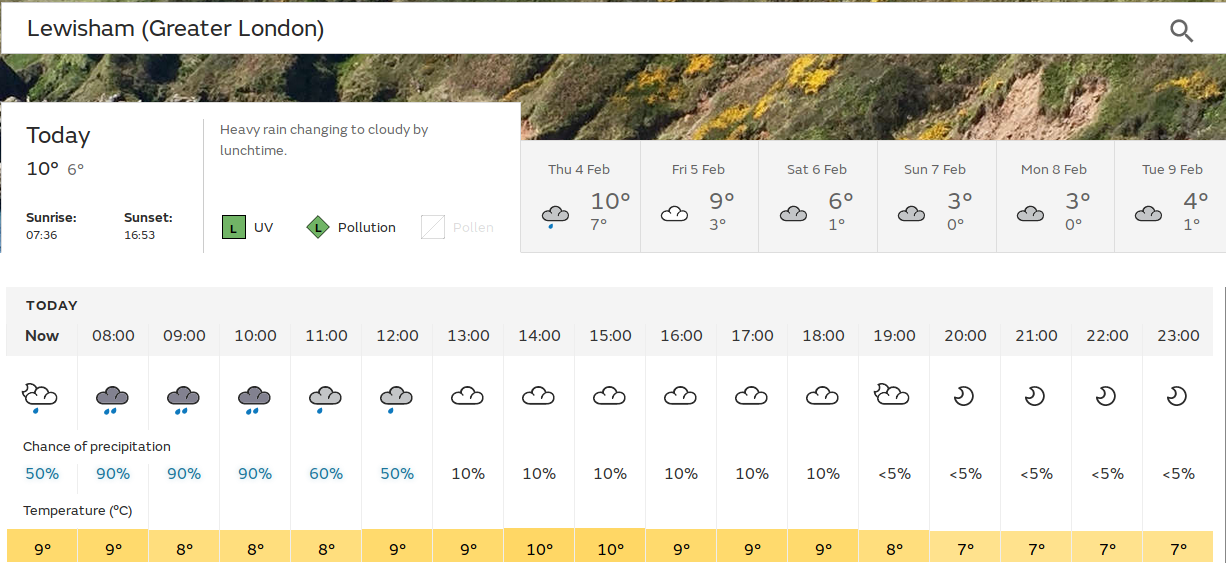Click the Lewisham location search field
1226x567 pixels.
point(580,29)
